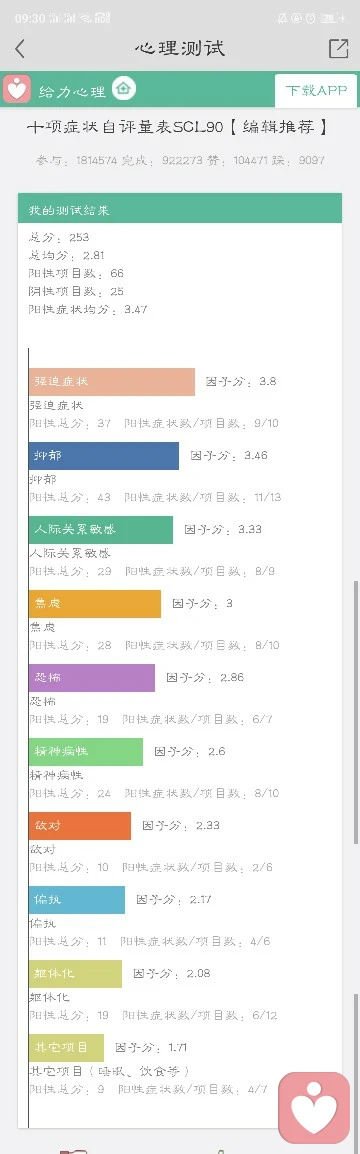Tap the 给力心理 brand name

point(72,91)
